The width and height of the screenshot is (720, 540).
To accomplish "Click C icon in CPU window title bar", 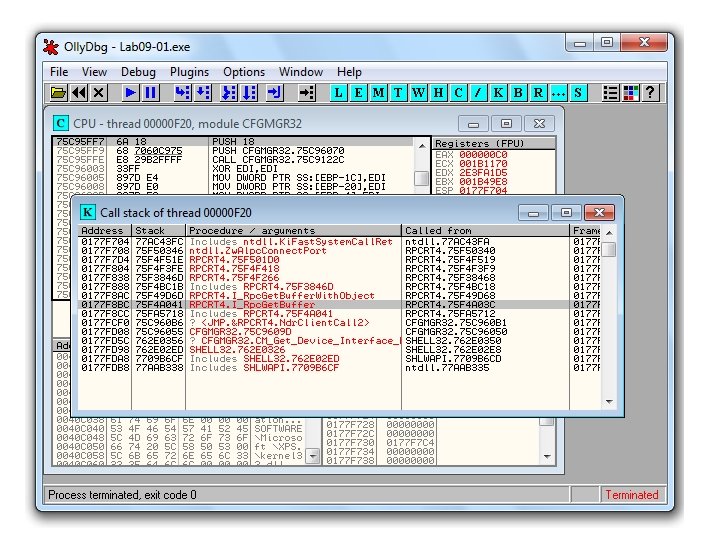I will (x=61, y=124).
